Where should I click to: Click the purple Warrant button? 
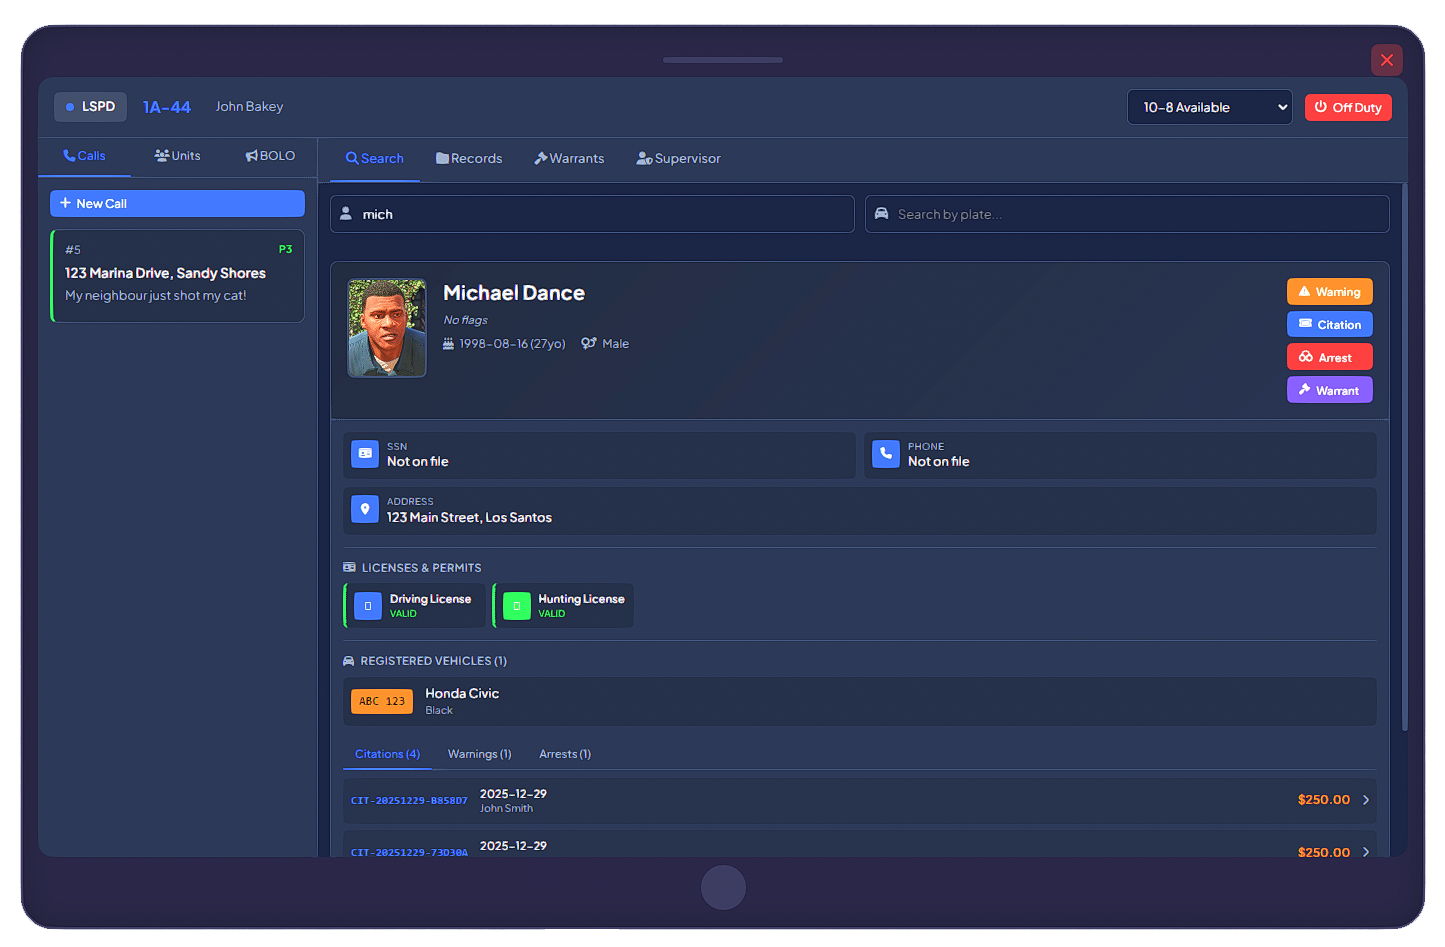pos(1330,390)
